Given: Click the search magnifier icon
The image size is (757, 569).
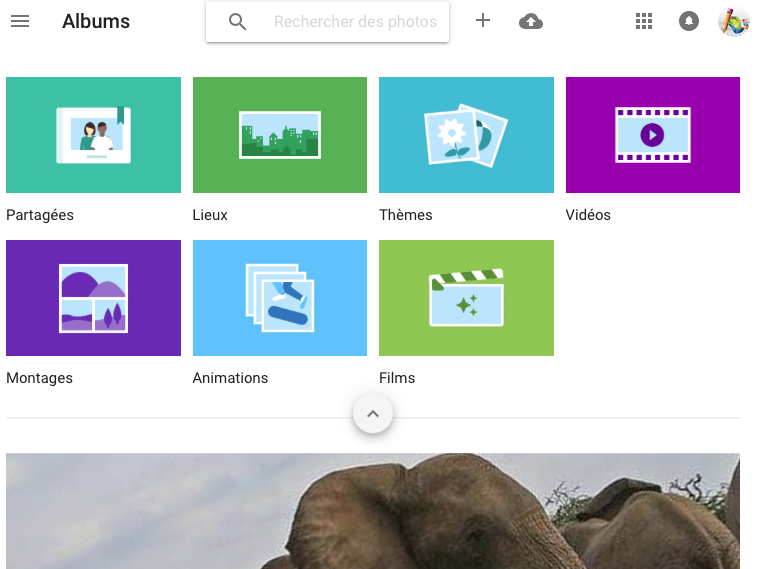Looking at the screenshot, I should [237, 22].
